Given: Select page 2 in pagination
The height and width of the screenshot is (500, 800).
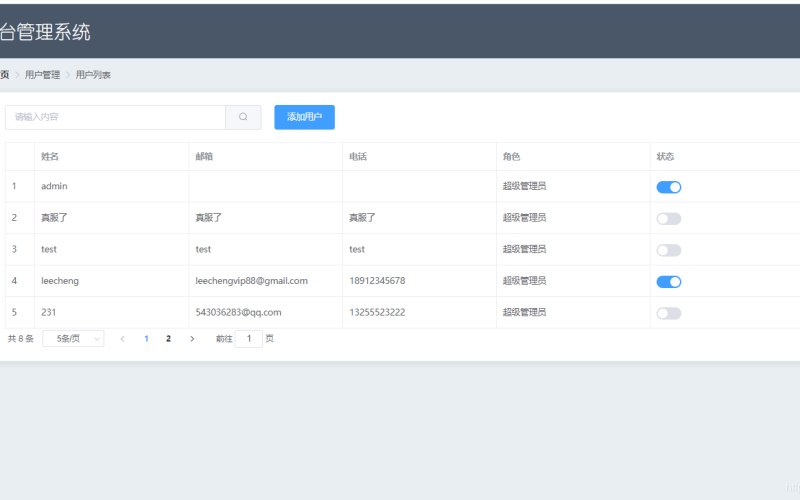Looking at the screenshot, I should (x=168, y=339).
